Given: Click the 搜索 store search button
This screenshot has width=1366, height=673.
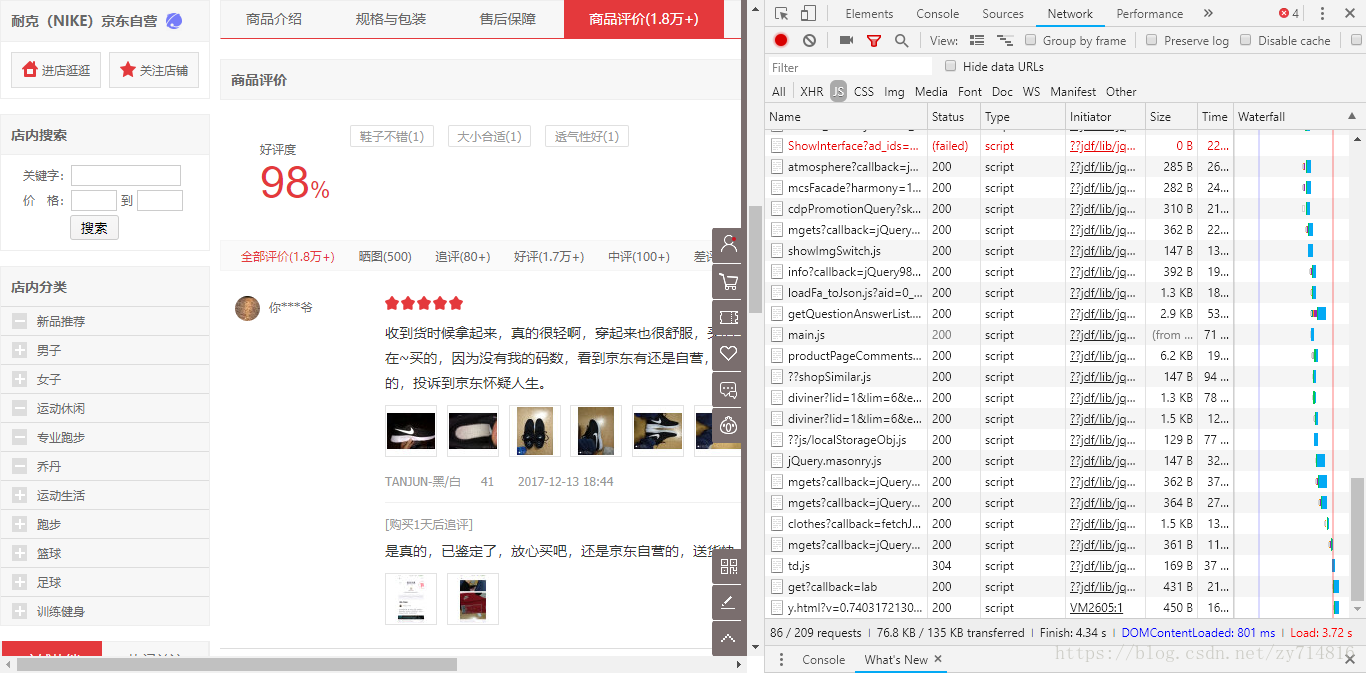Looking at the screenshot, I should tap(94, 228).
